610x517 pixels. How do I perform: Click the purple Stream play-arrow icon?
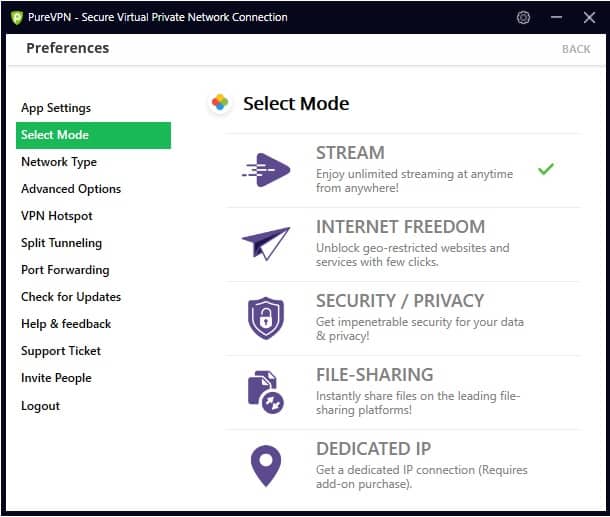(x=266, y=170)
